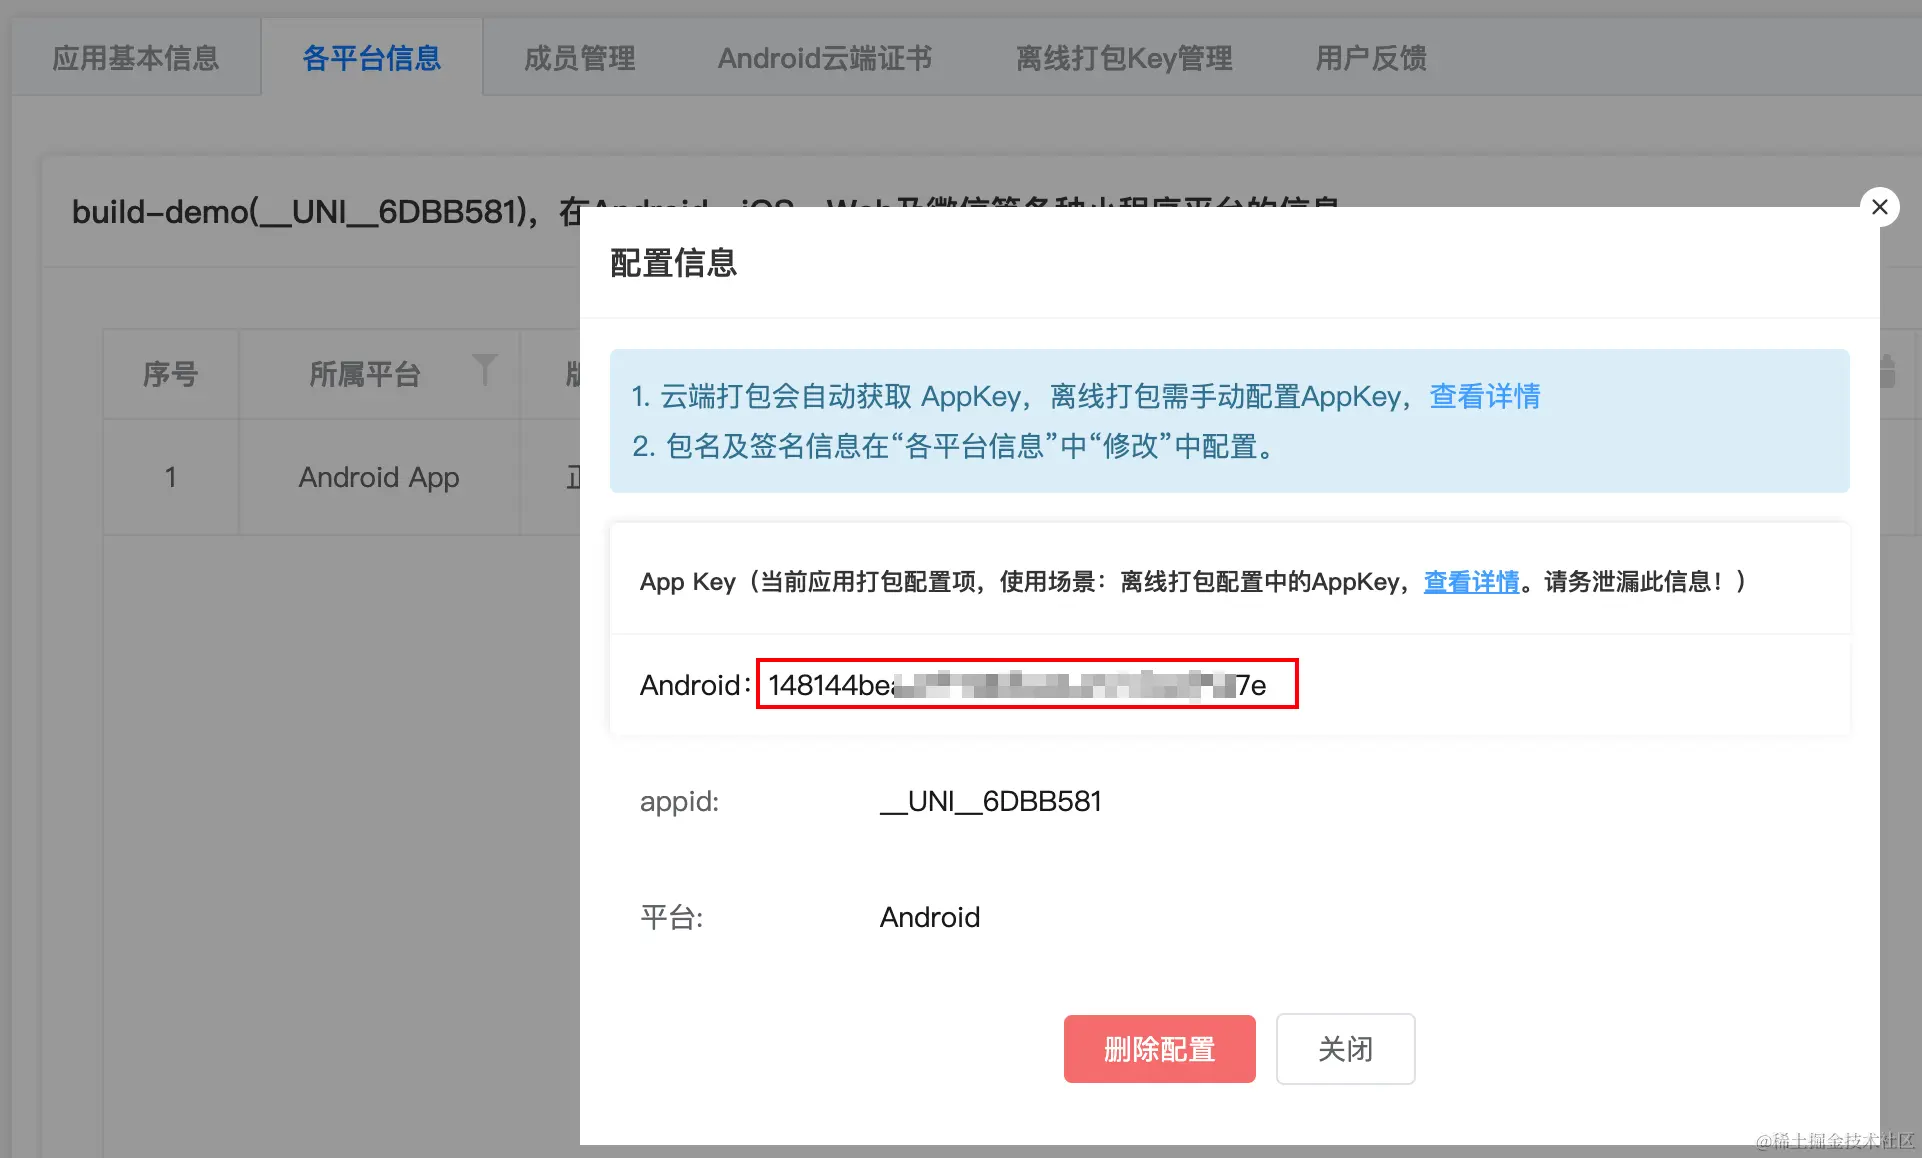Screen dimensions: 1922x1158
Task: Open 离线打包Key管理 tab
Action: [x=1124, y=58]
